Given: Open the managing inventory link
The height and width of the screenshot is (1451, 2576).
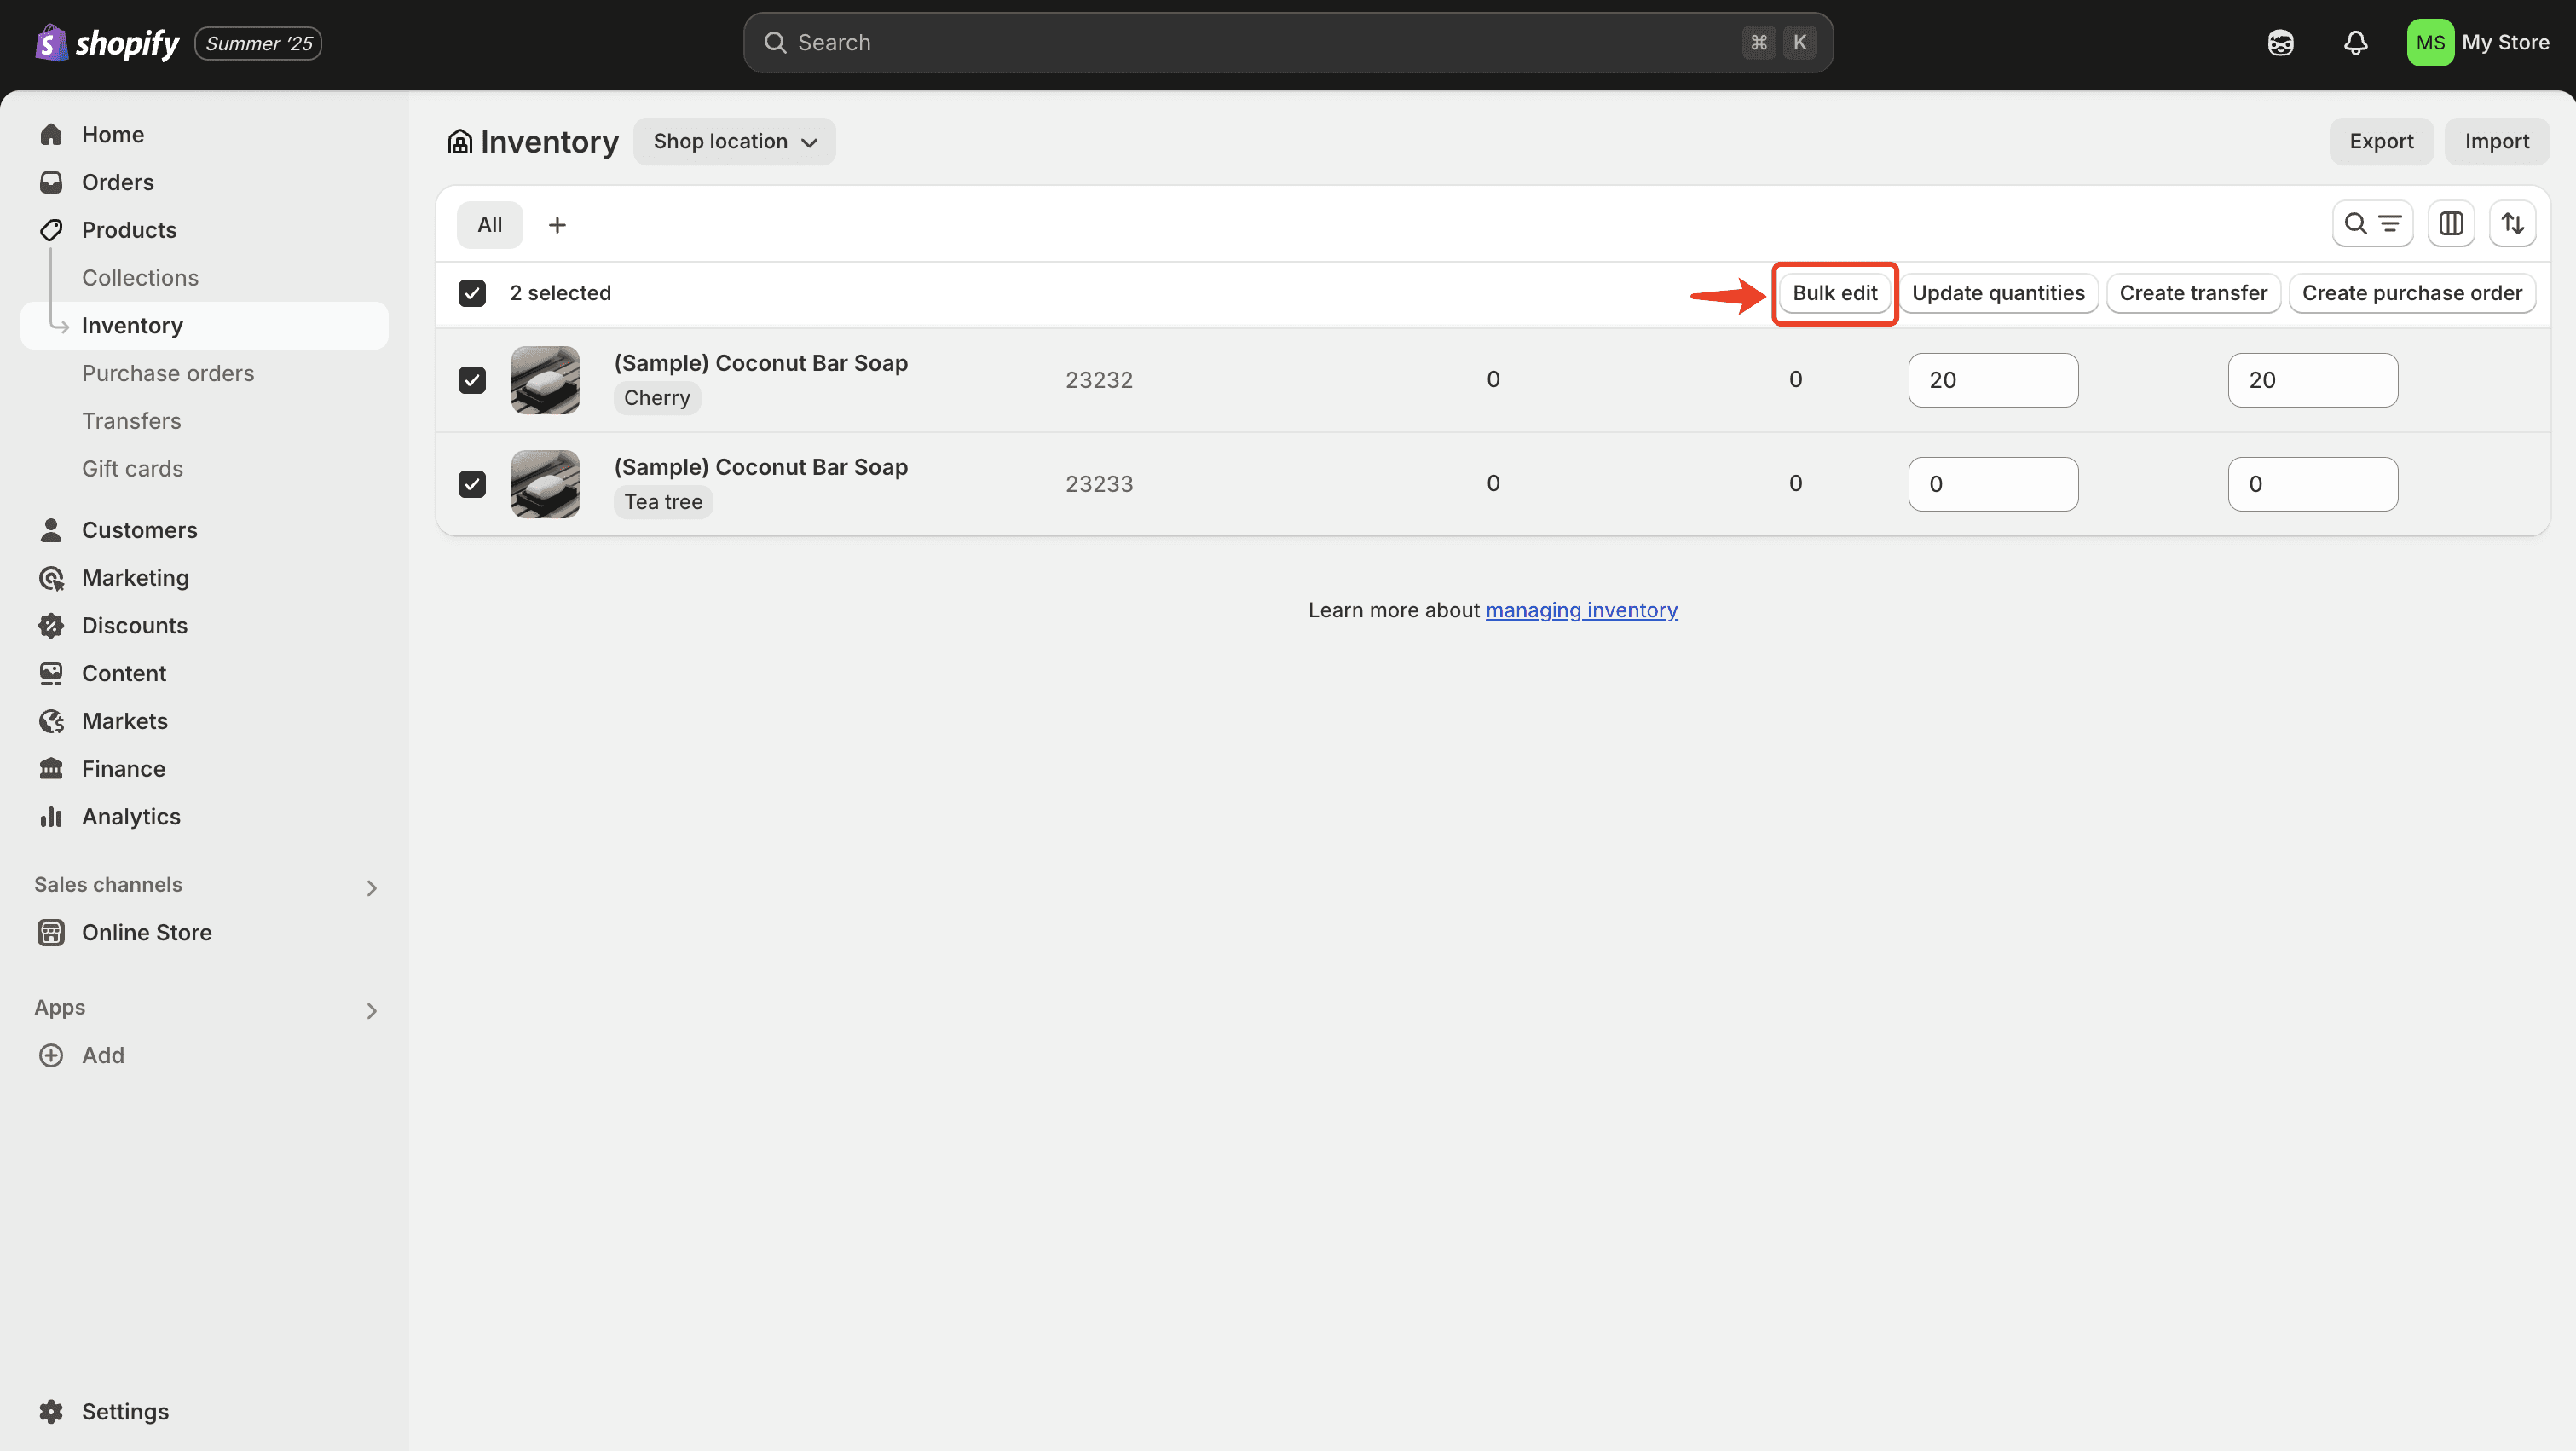Looking at the screenshot, I should (x=1581, y=610).
